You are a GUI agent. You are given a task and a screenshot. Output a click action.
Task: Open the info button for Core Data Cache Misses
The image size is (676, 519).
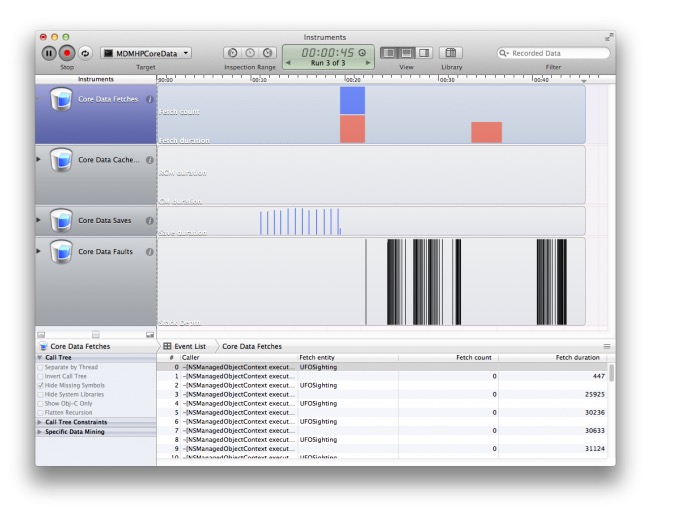(150, 160)
